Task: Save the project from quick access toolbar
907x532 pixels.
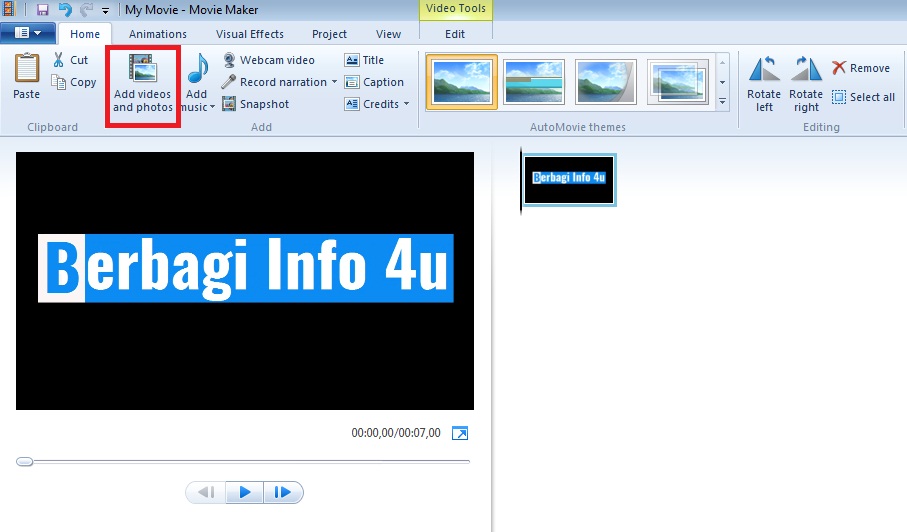Action: pyautogui.click(x=42, y=9)
